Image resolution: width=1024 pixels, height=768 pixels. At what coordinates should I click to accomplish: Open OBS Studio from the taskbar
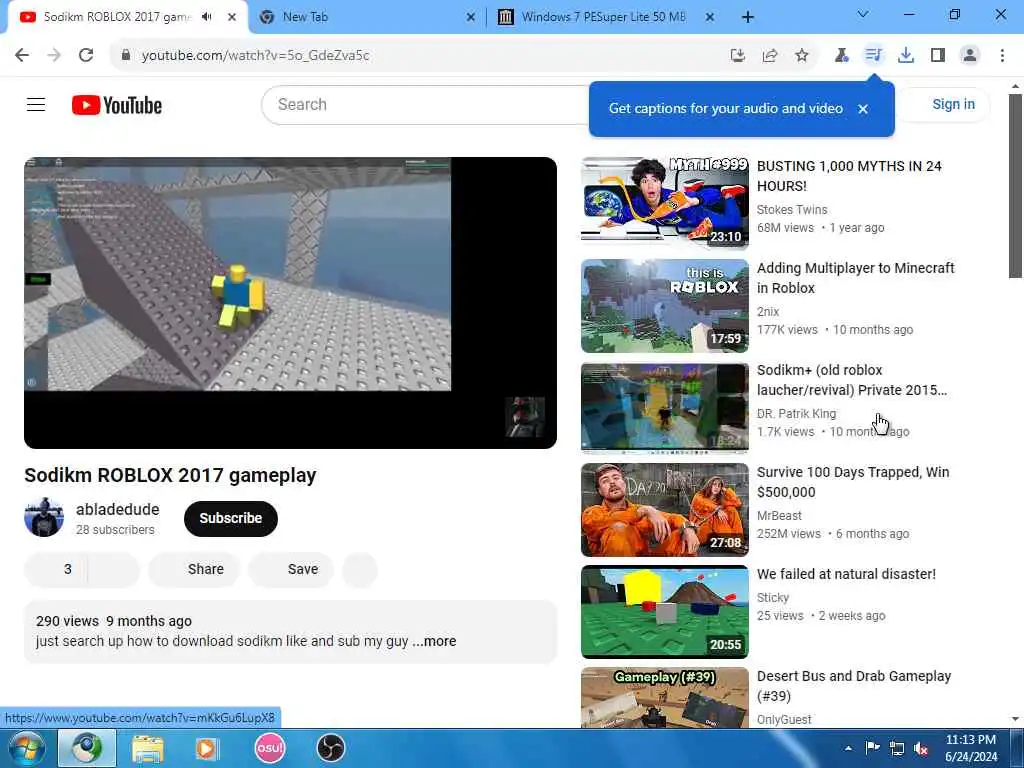click(330, 748)
